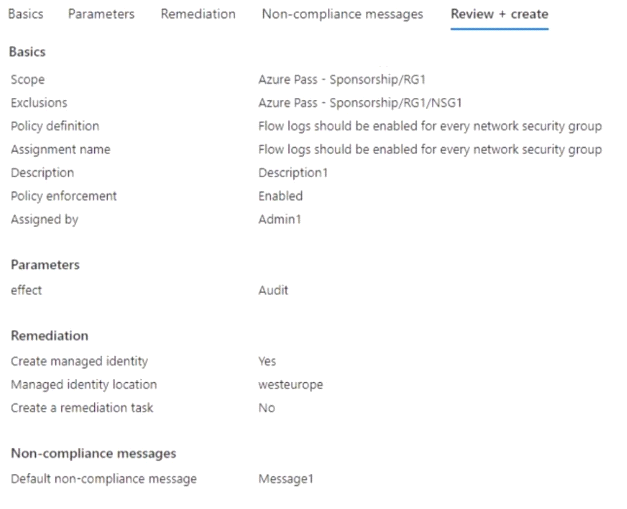Select the westeurope location value

(290, 385)
